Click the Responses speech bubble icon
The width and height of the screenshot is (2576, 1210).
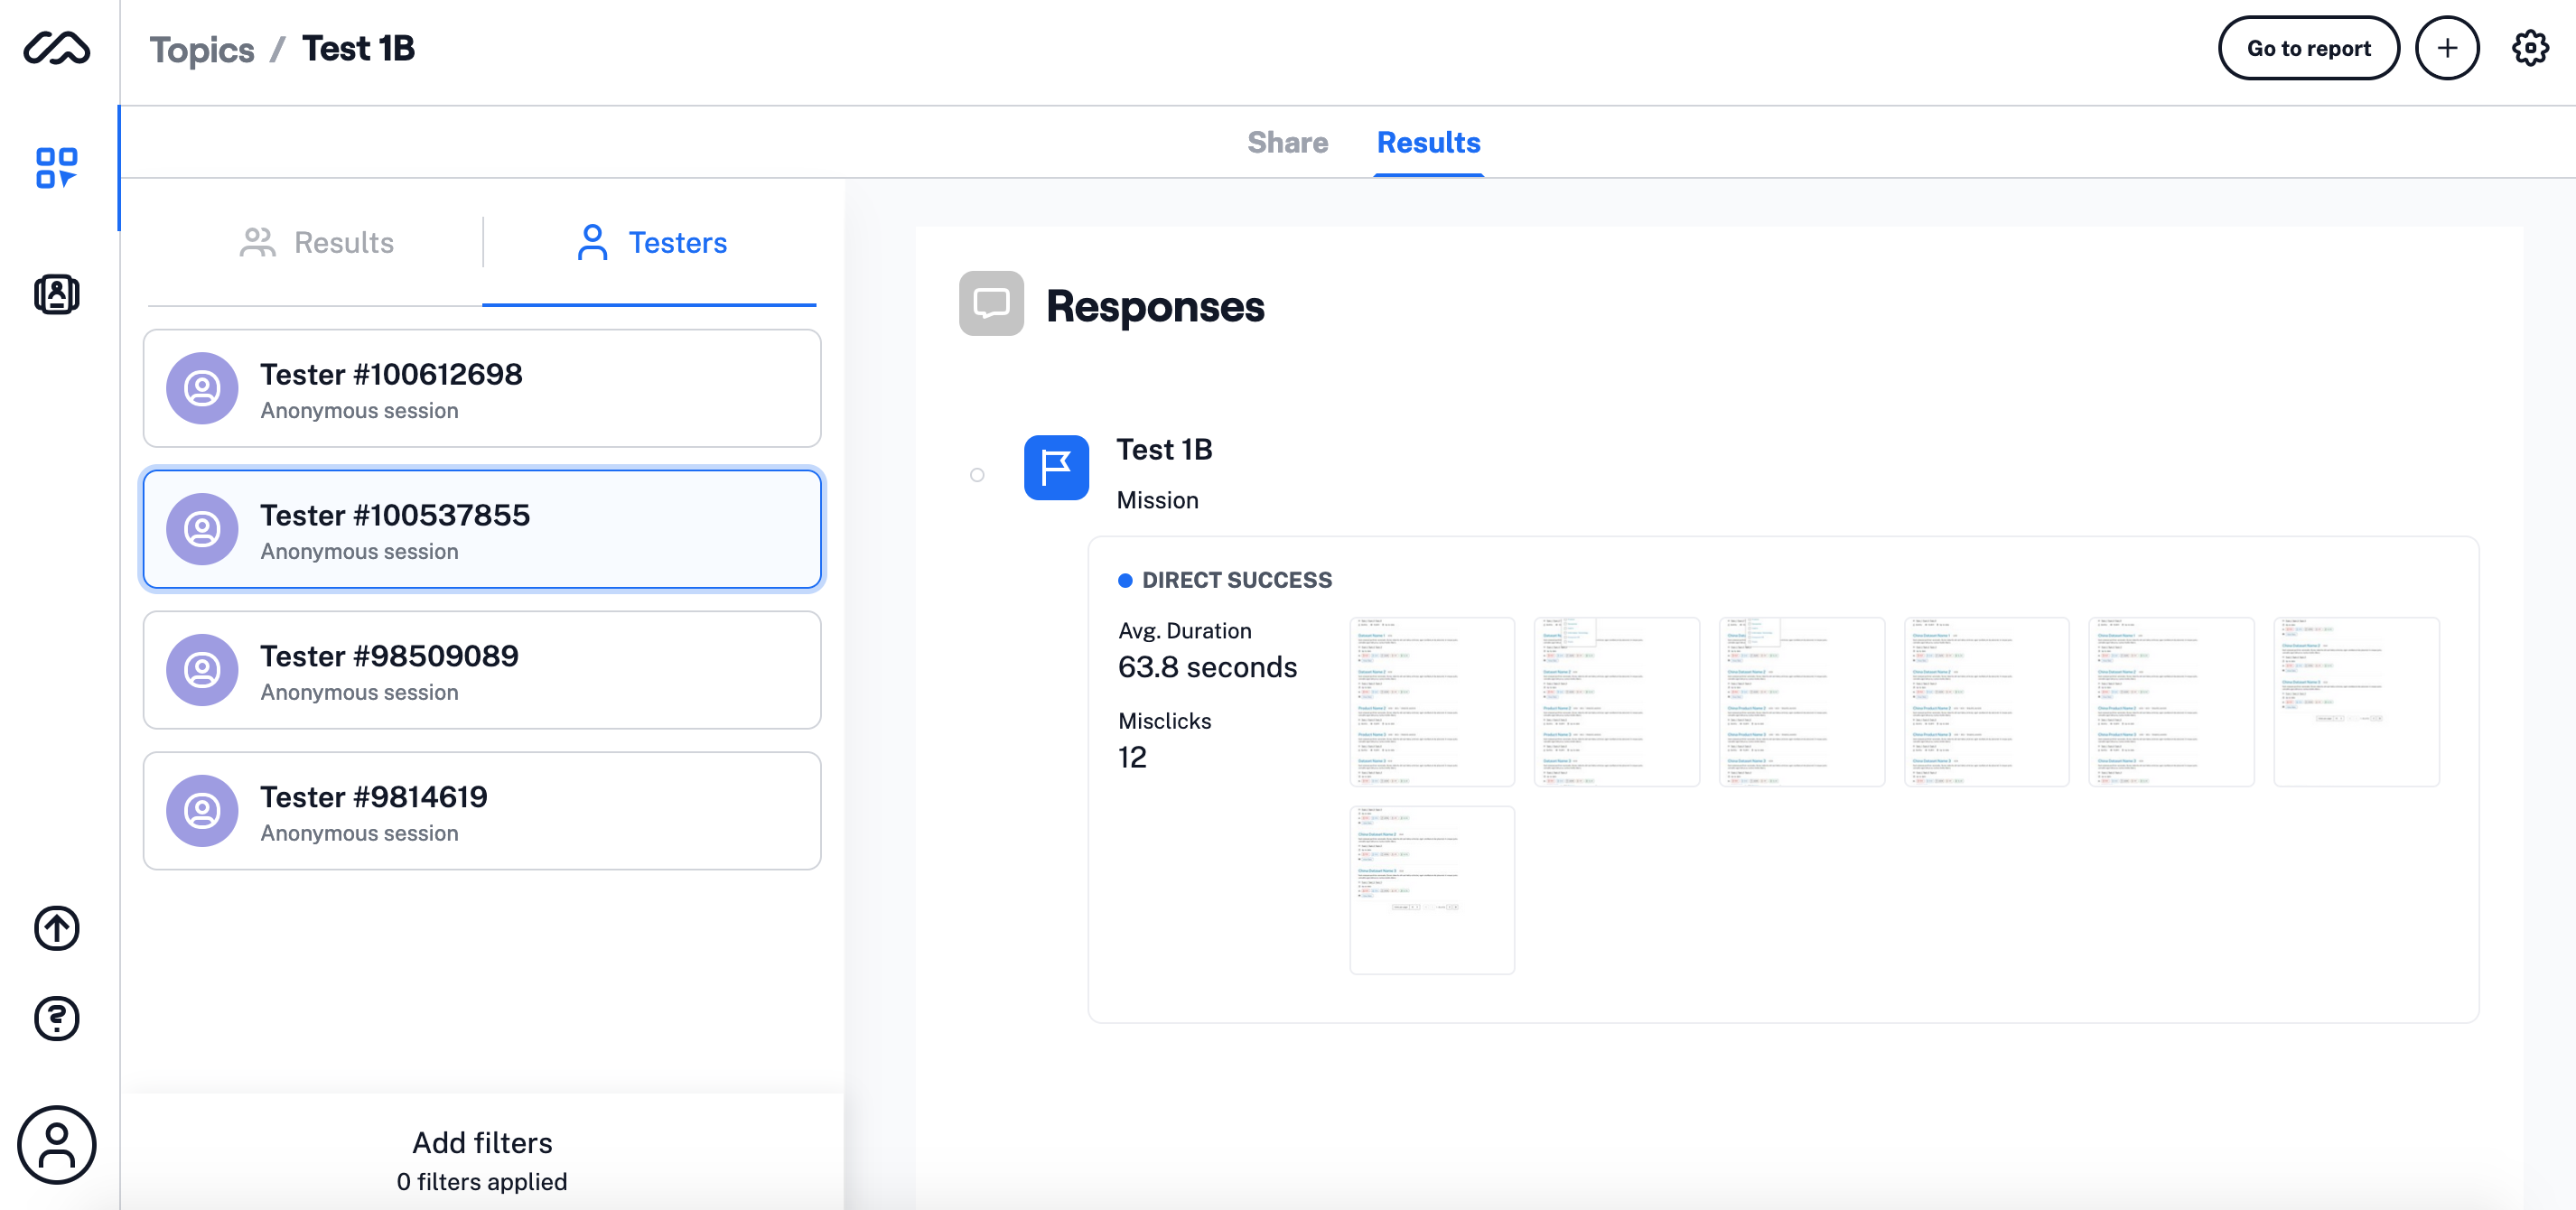(991, 303)
